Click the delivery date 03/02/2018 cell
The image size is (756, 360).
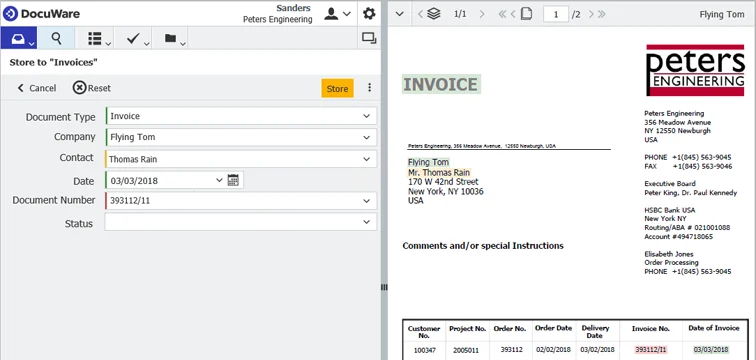click(x=597, y=349)
